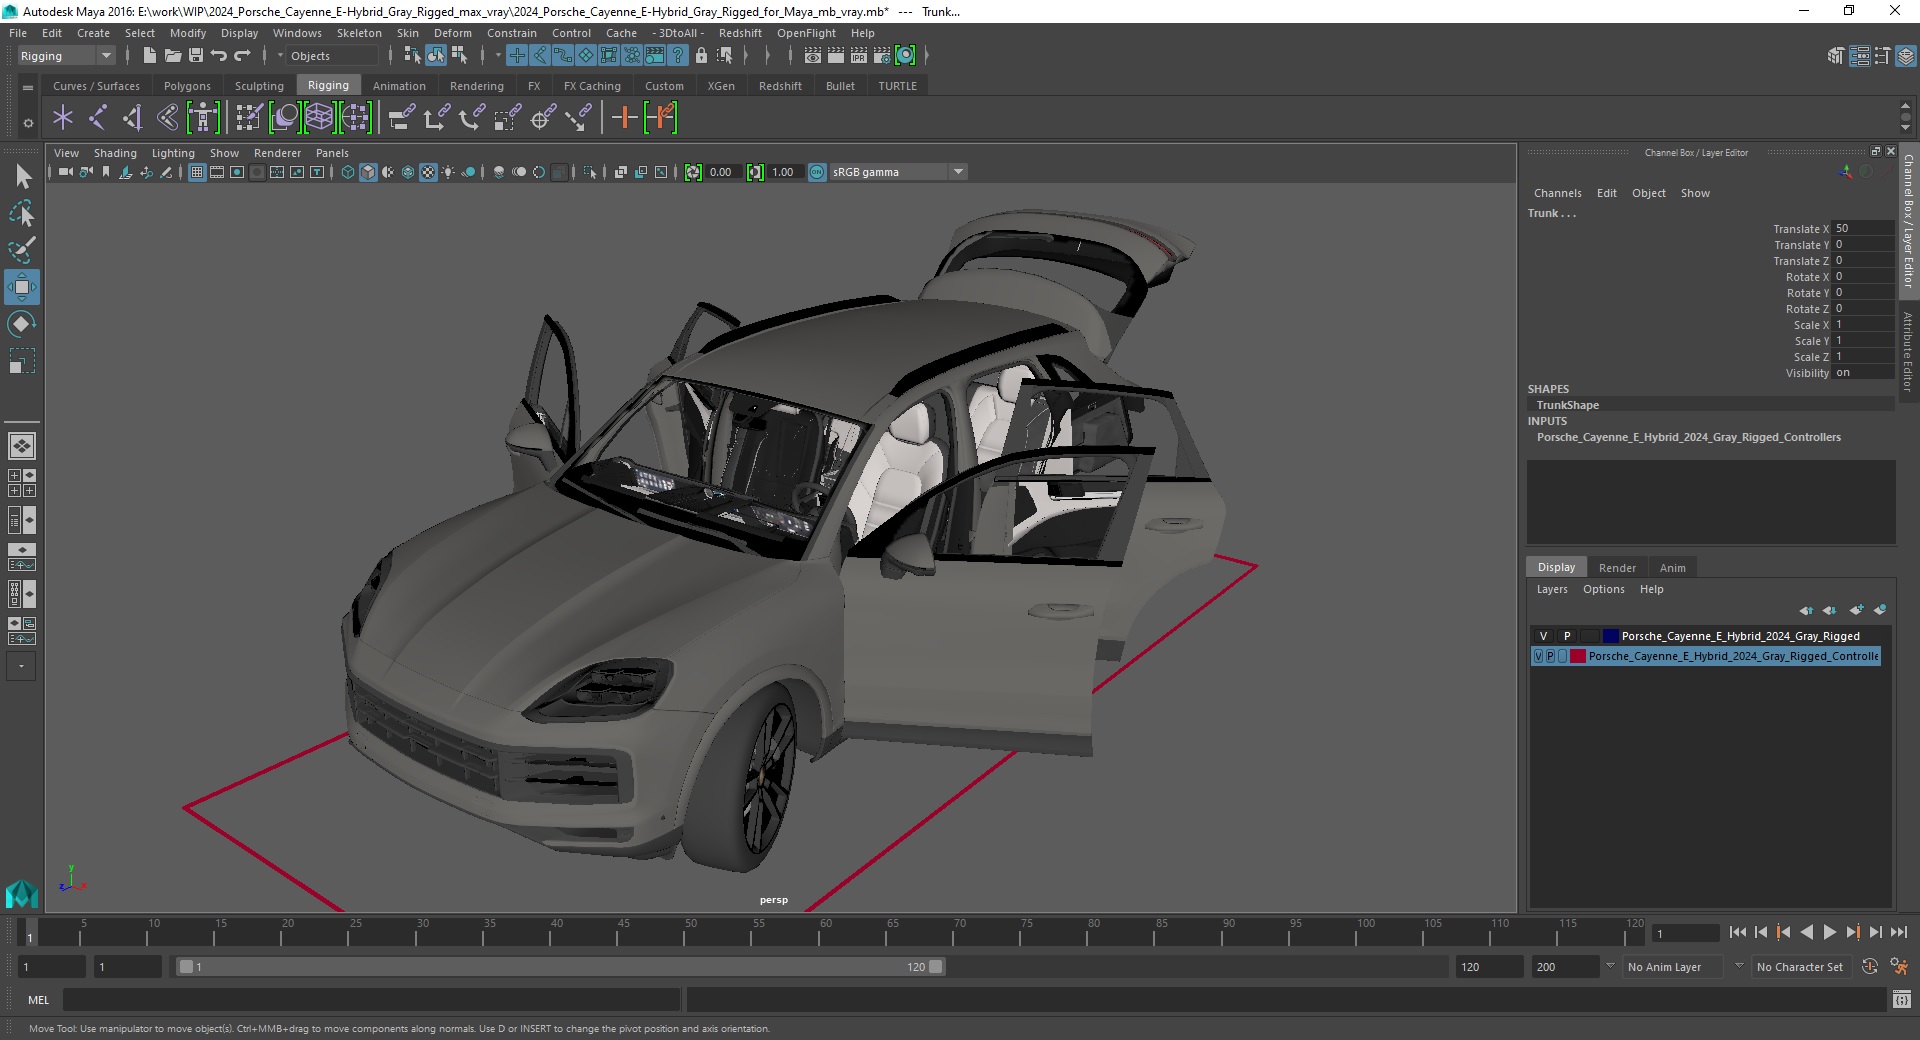Click the Render Current Frame clapperboard icon
Screen dimensions: 1920x1040
point(836,56)
